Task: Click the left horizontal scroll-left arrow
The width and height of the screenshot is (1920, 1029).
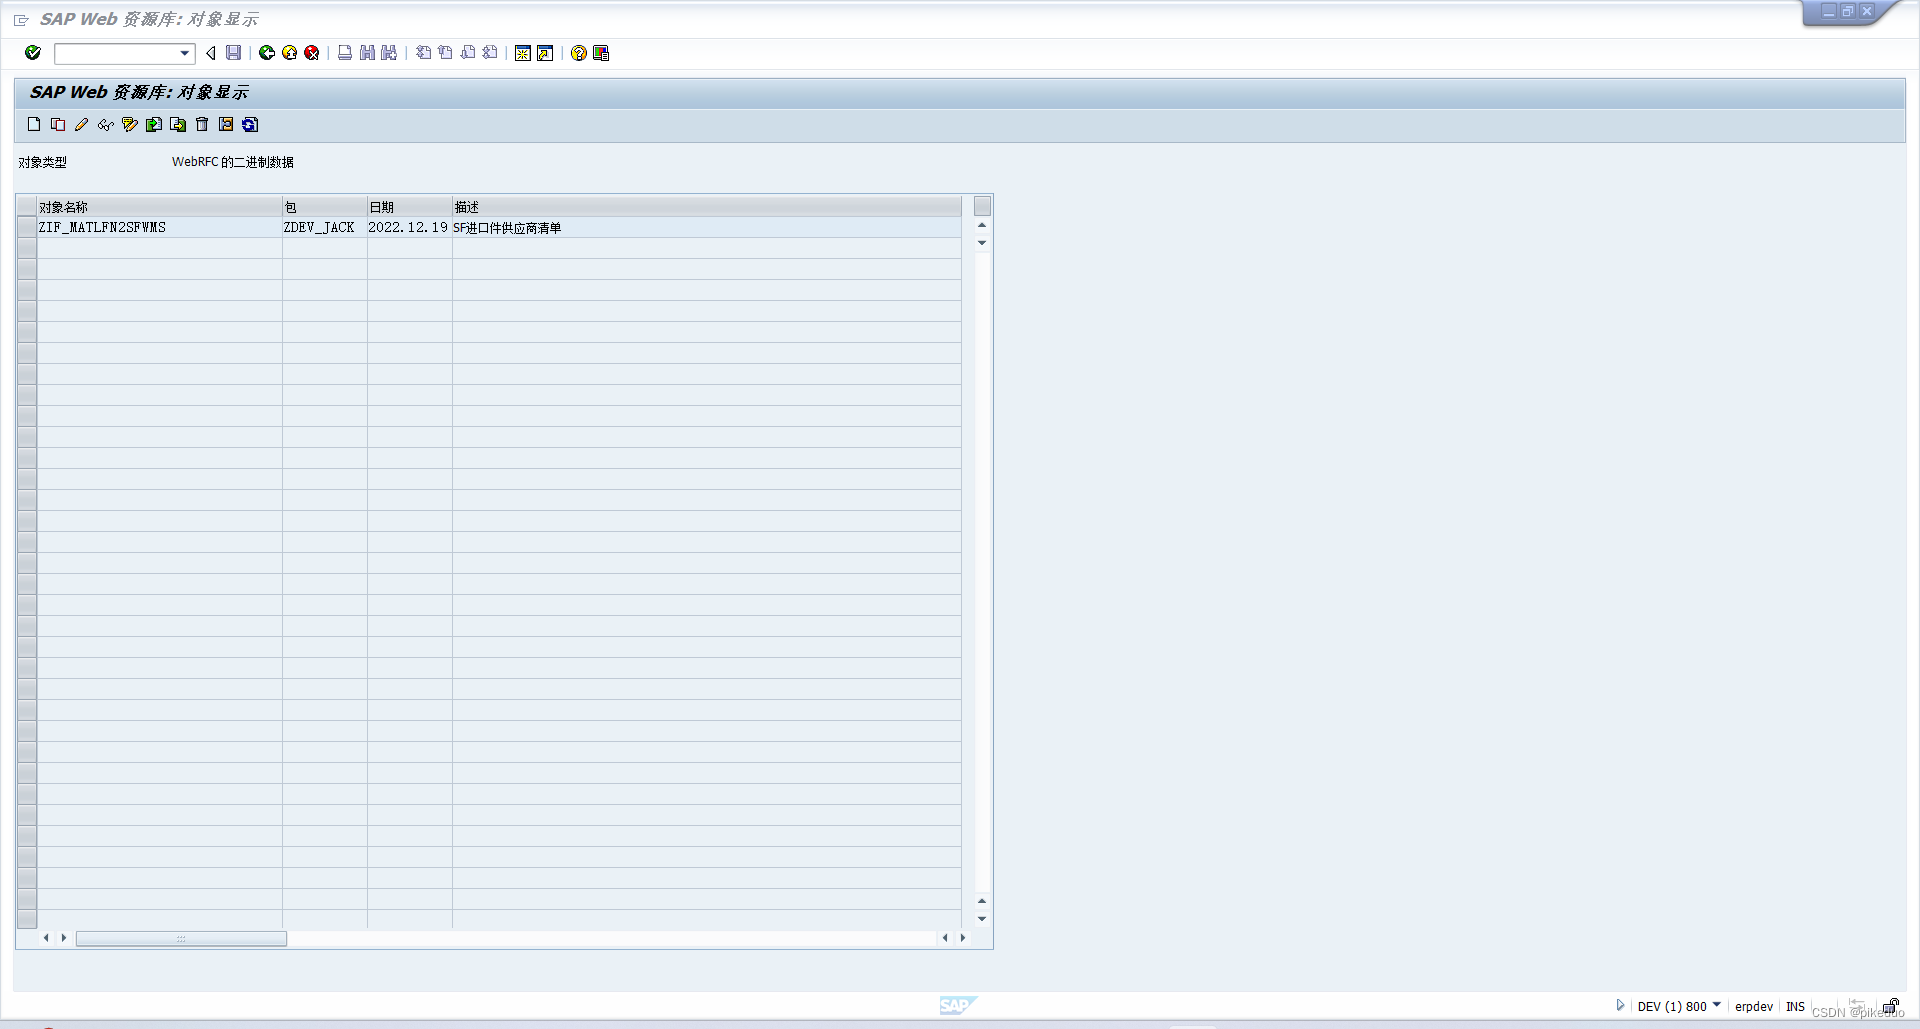Action: point(46,938)
